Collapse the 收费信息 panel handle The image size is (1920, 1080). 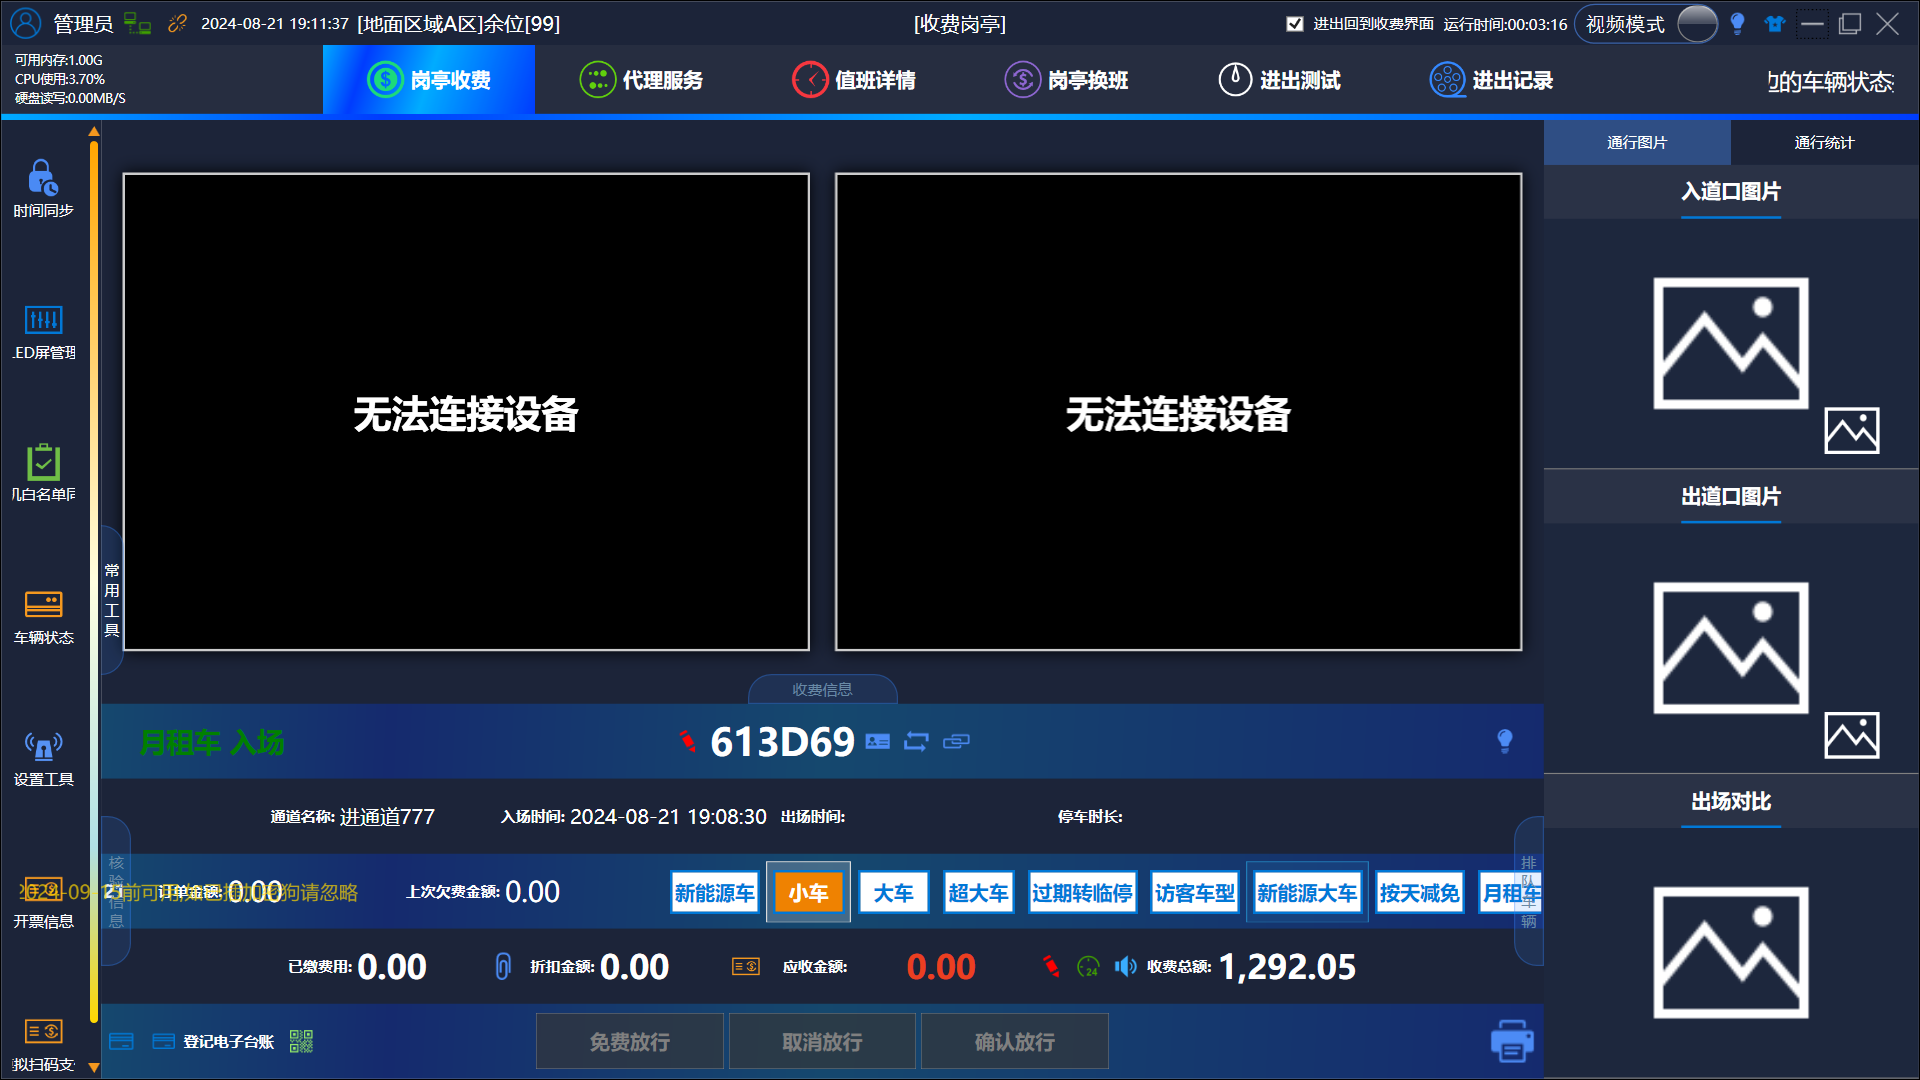pos(822,689)
